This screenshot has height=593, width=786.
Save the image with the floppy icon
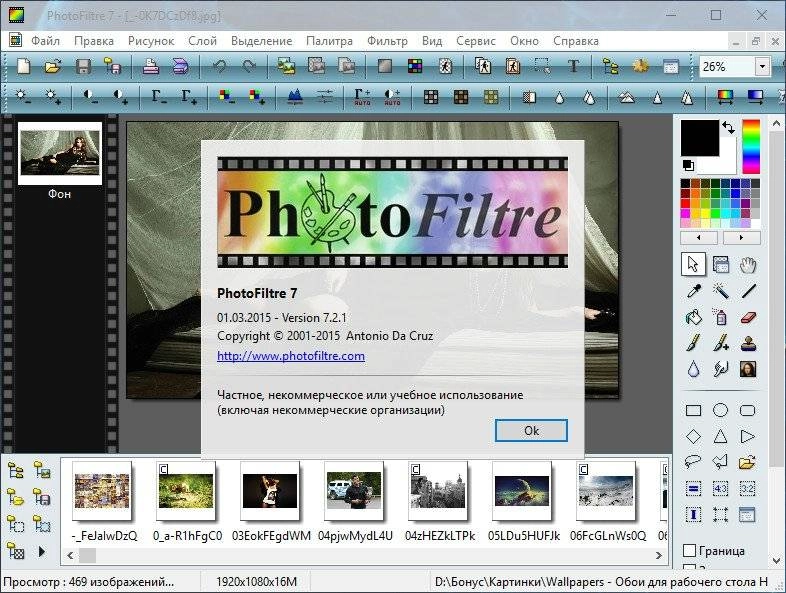tap(83, 66)
